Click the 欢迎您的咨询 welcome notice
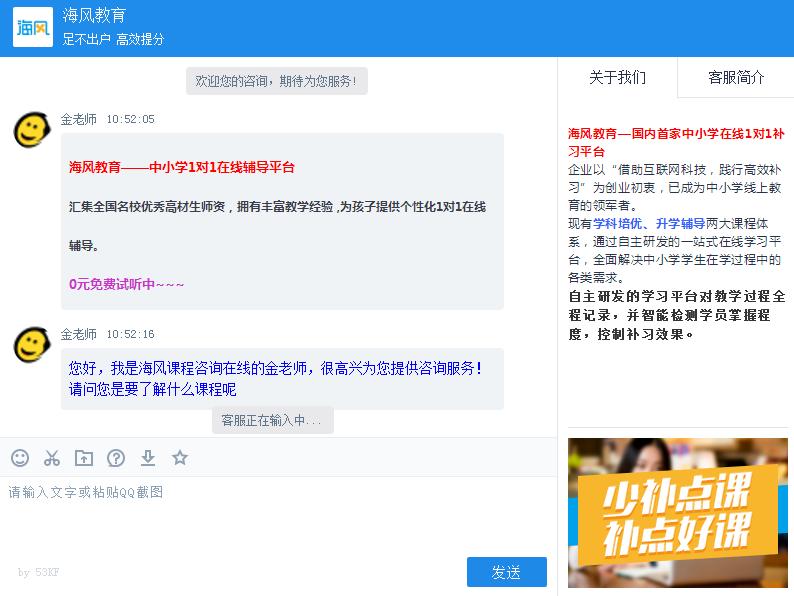The image size is (794, 596). point(276,81)
